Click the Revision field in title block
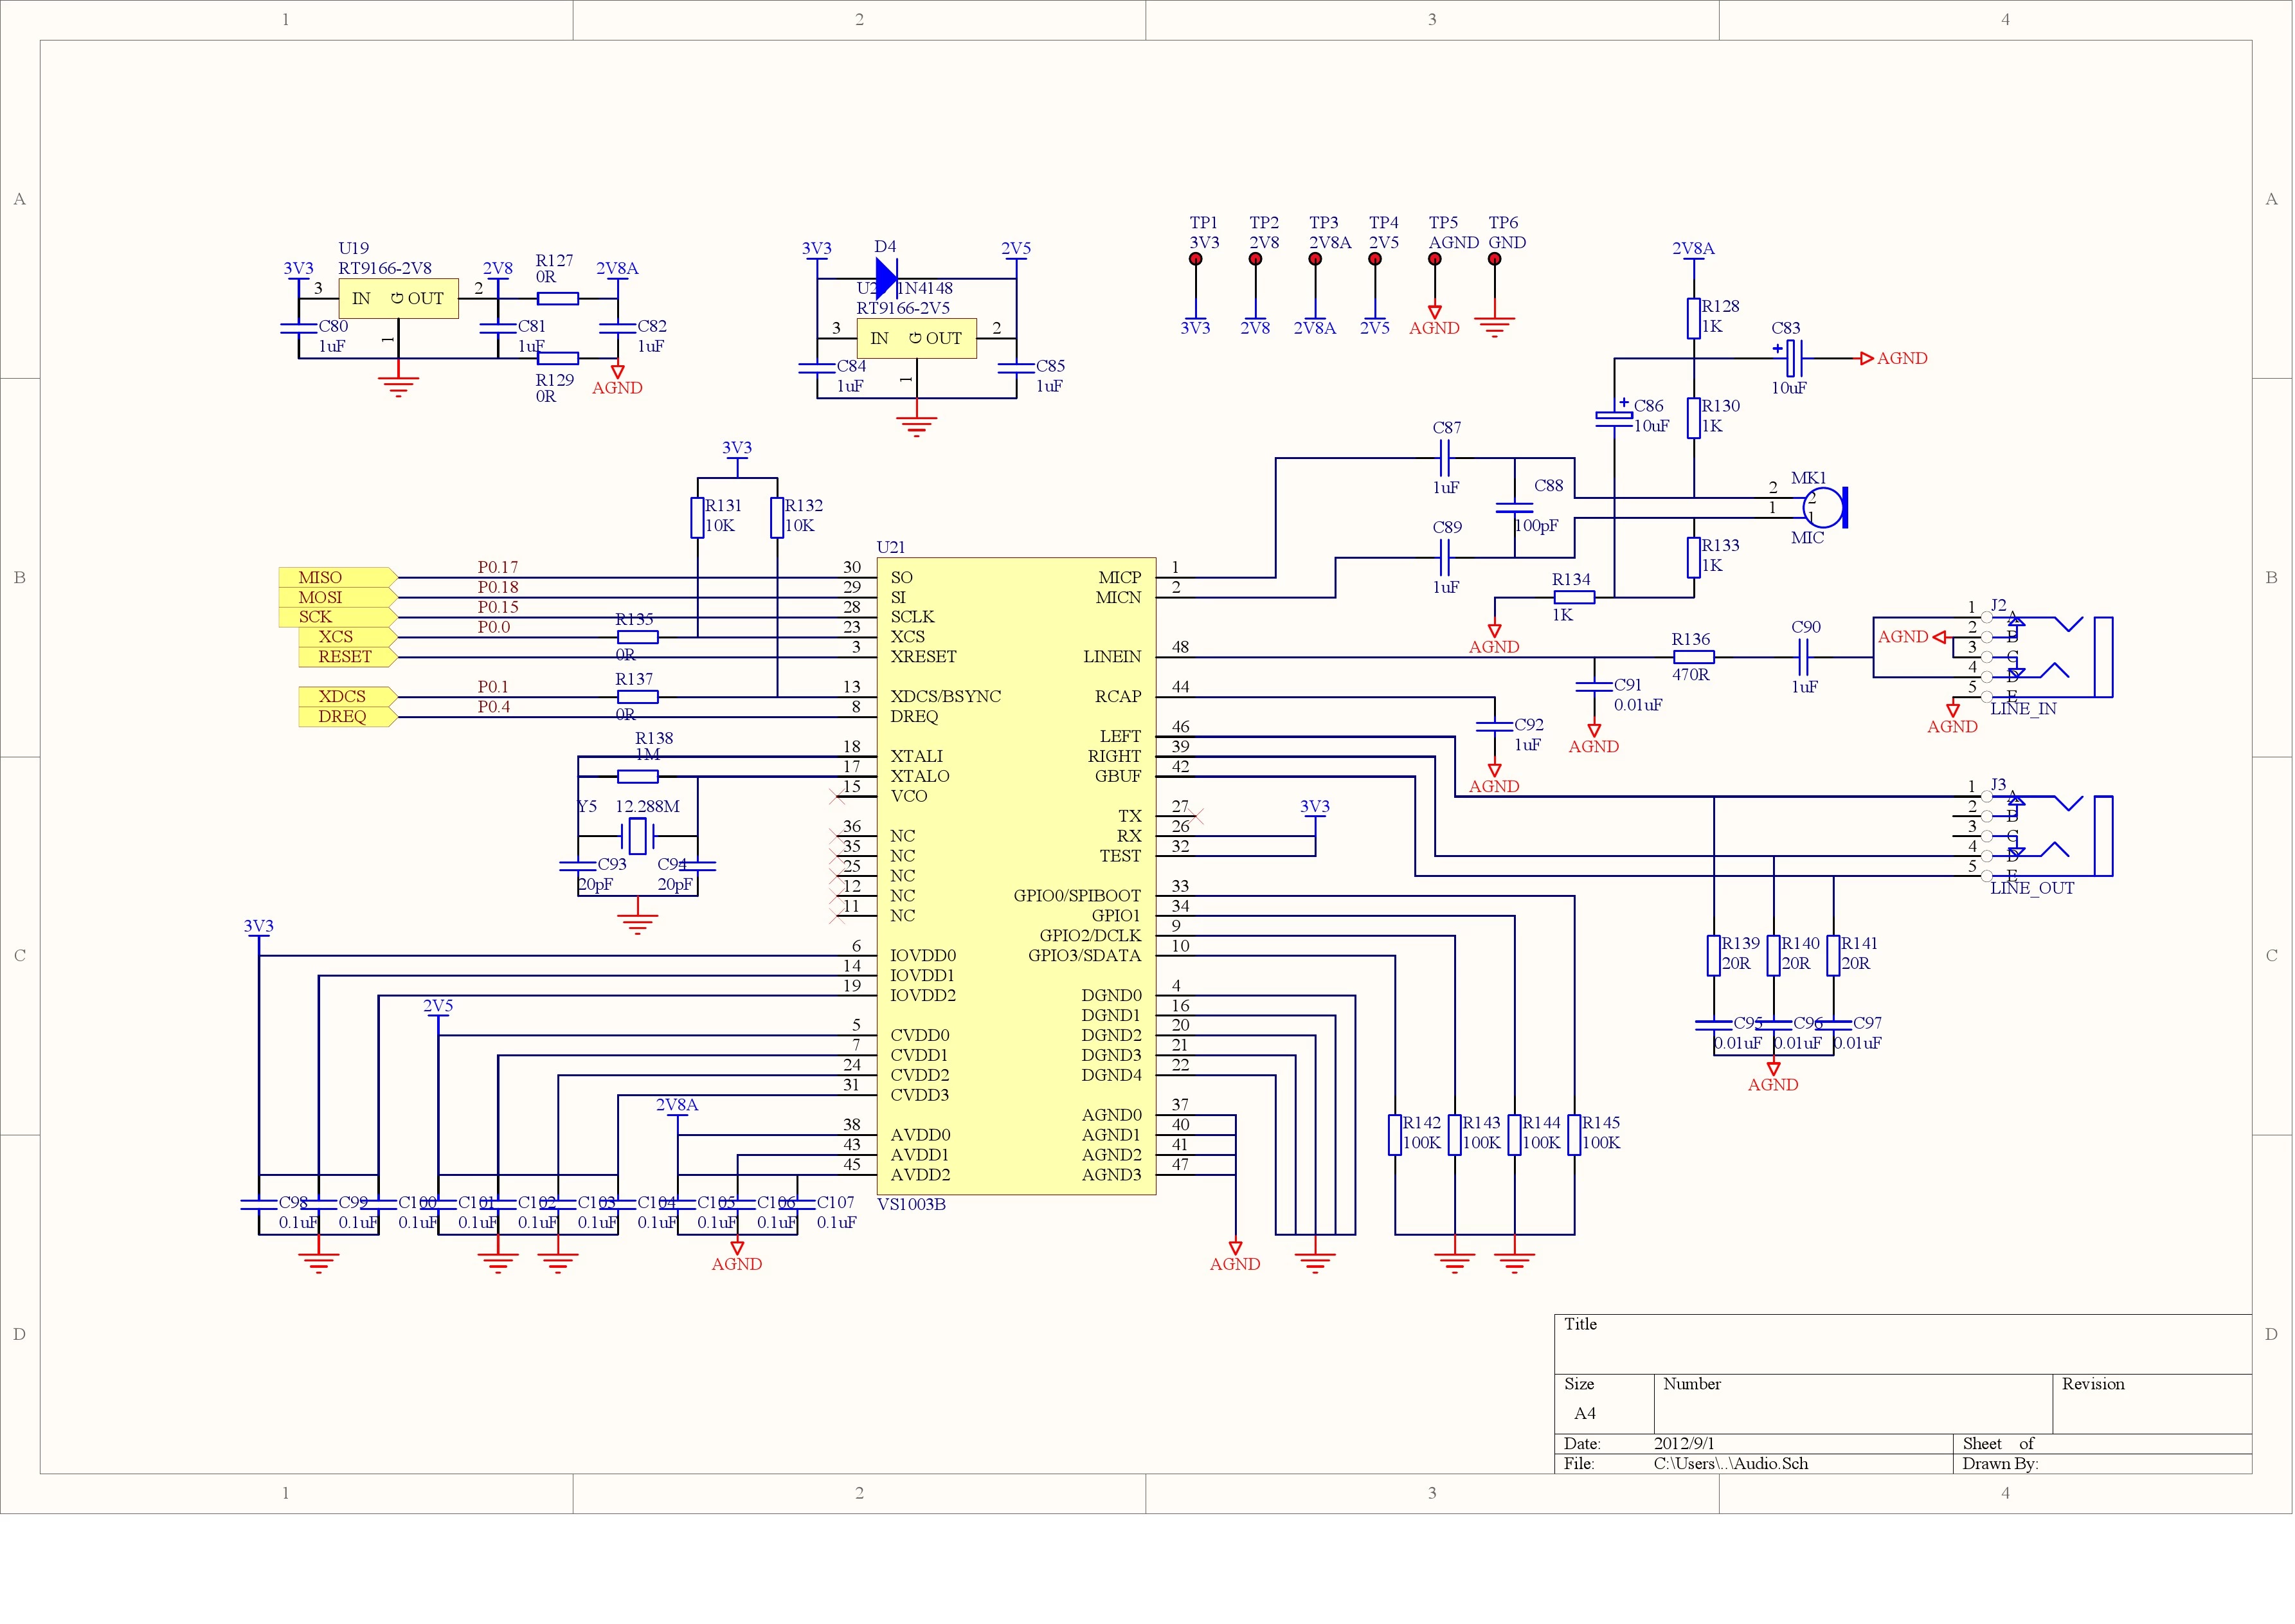The height and width of the screenshot is (1624, 2295). [x=2153, y=1404]
